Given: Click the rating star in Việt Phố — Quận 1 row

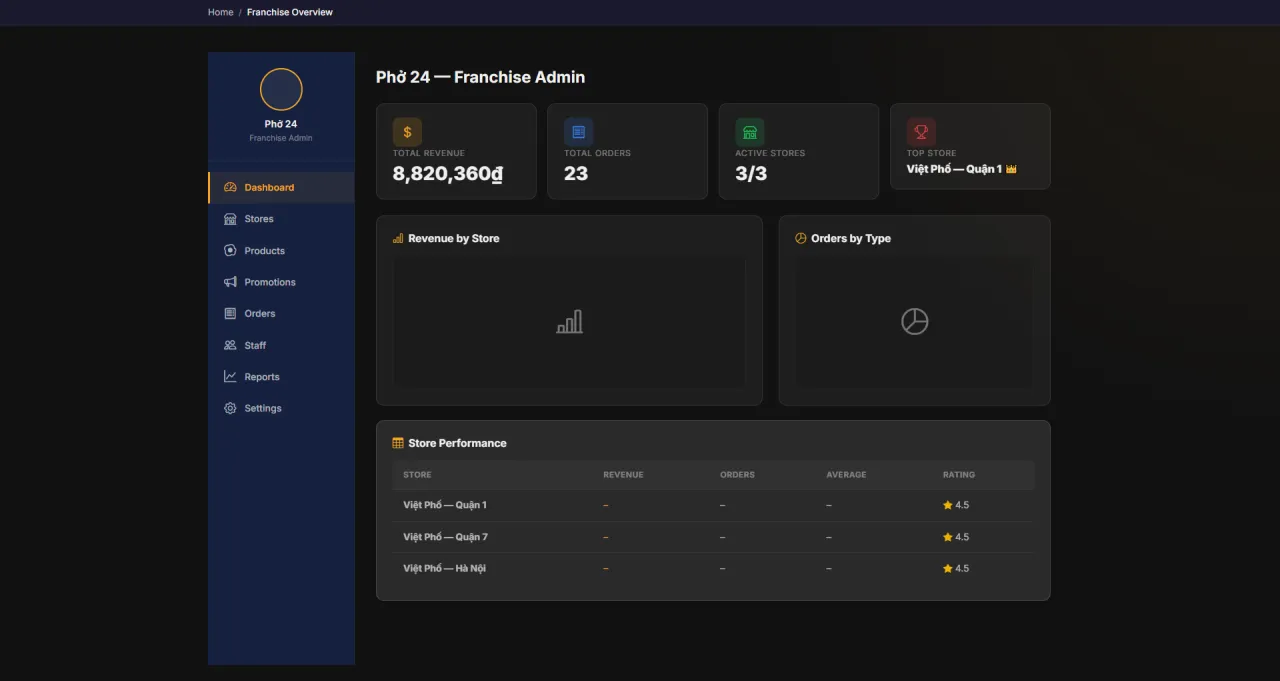Looking at the screenshot, I should 948,505.
